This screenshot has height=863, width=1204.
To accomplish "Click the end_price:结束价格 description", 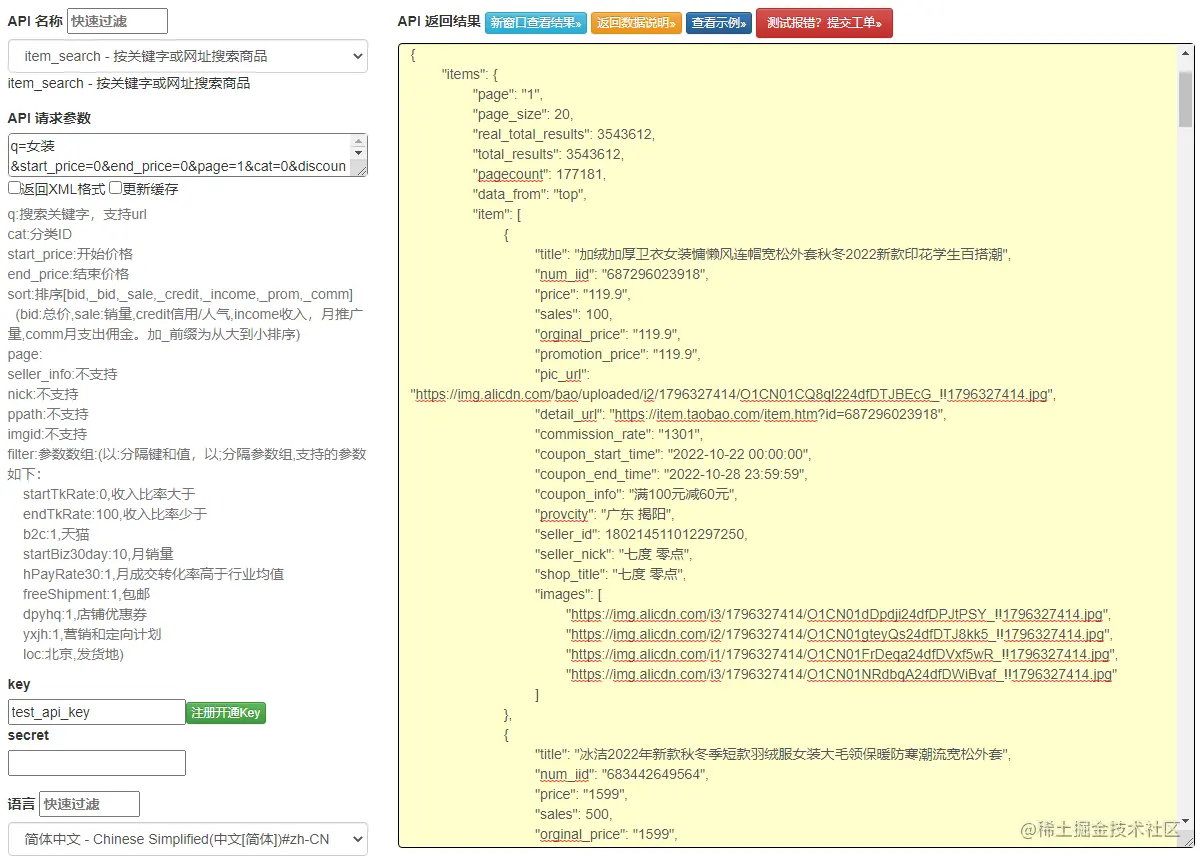I will pos(68,274).
